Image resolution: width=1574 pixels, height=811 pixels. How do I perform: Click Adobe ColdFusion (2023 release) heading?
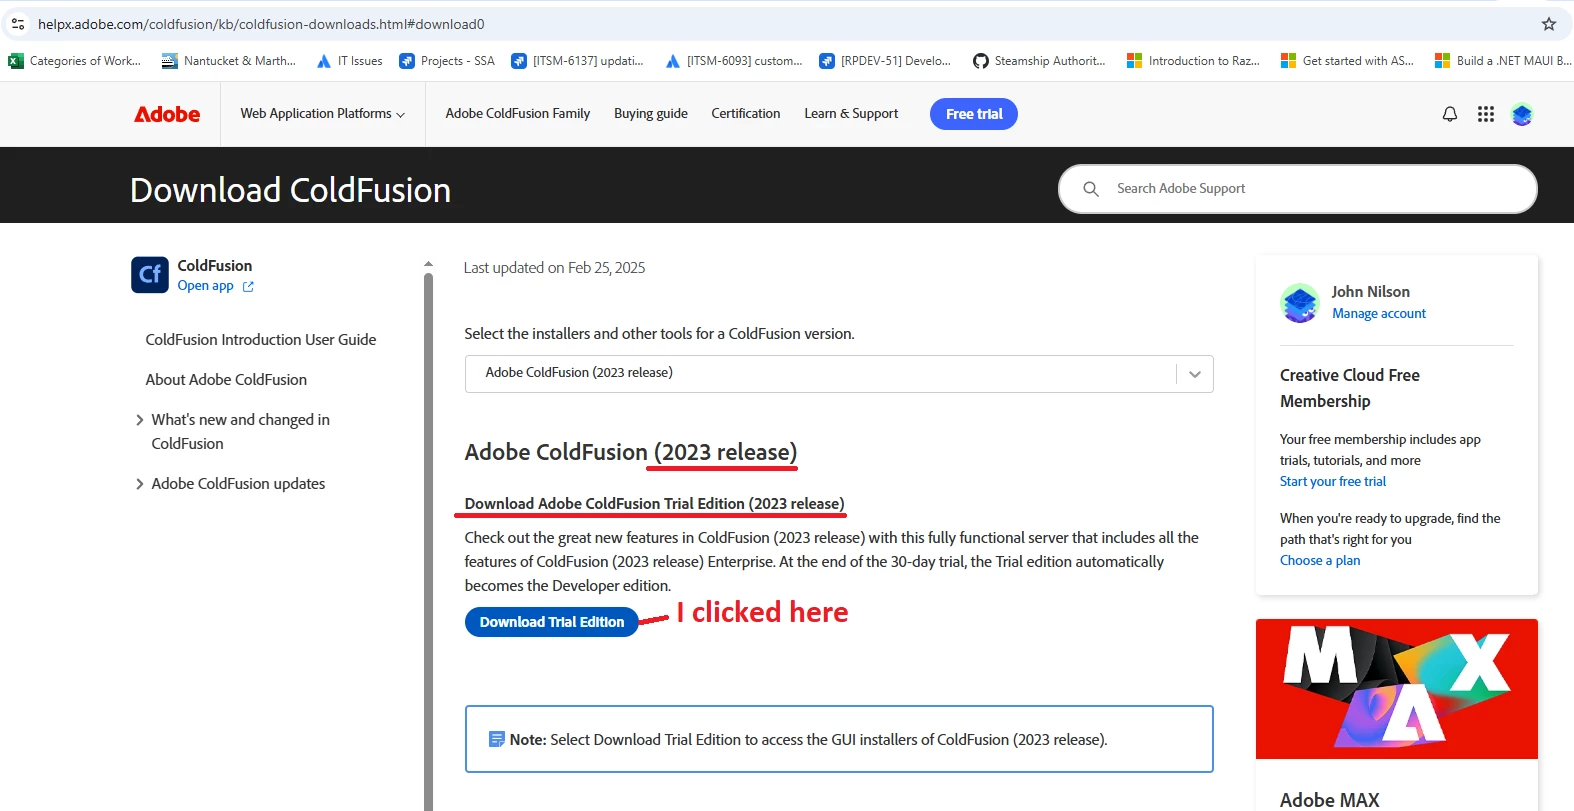tap(631, 452)
